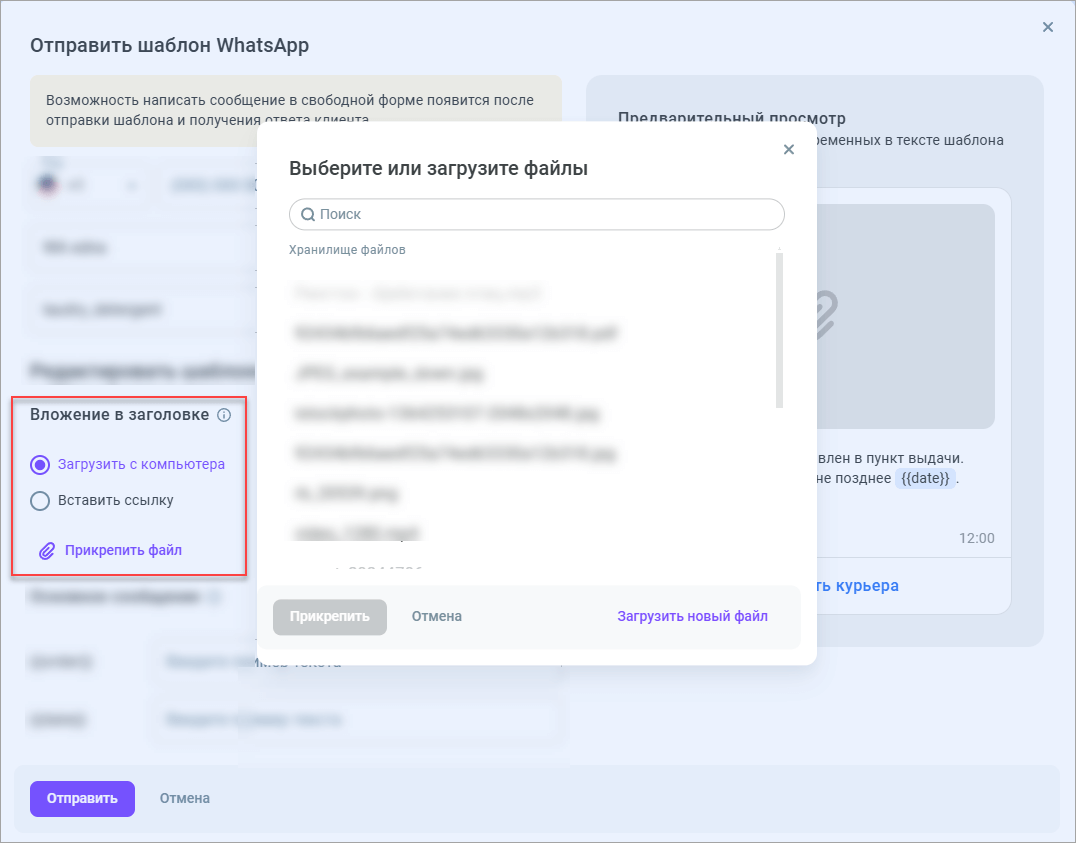Click 'Загрузить новый файл' link
The height and width of the screenshot is (843, 1076).
[x=692, y=616]
